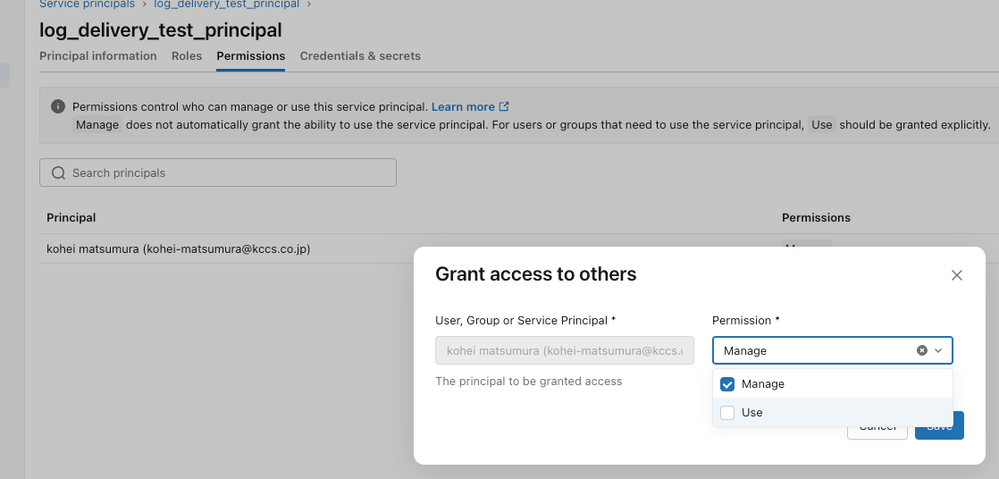This screenshot has height=479, width=999.
Task: Click the external link icon beside Learn more
Action: [504, 106]
